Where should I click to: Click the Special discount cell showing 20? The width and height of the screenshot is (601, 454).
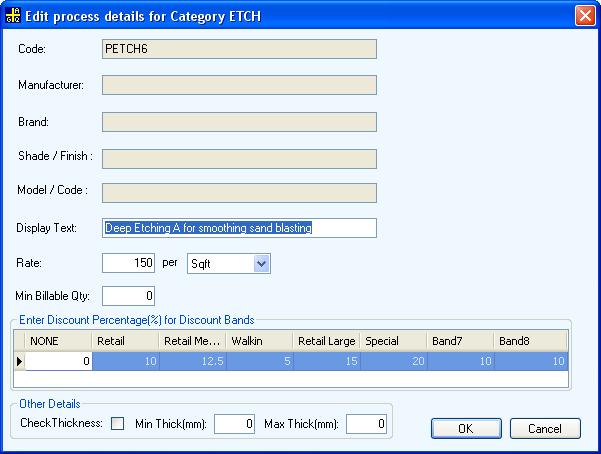(393, 361)
